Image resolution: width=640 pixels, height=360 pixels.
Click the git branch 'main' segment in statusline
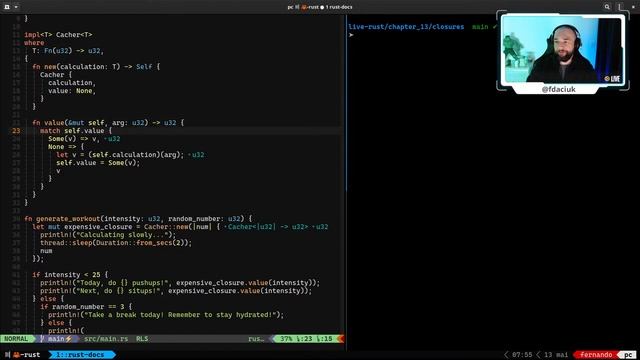point(56,339)
